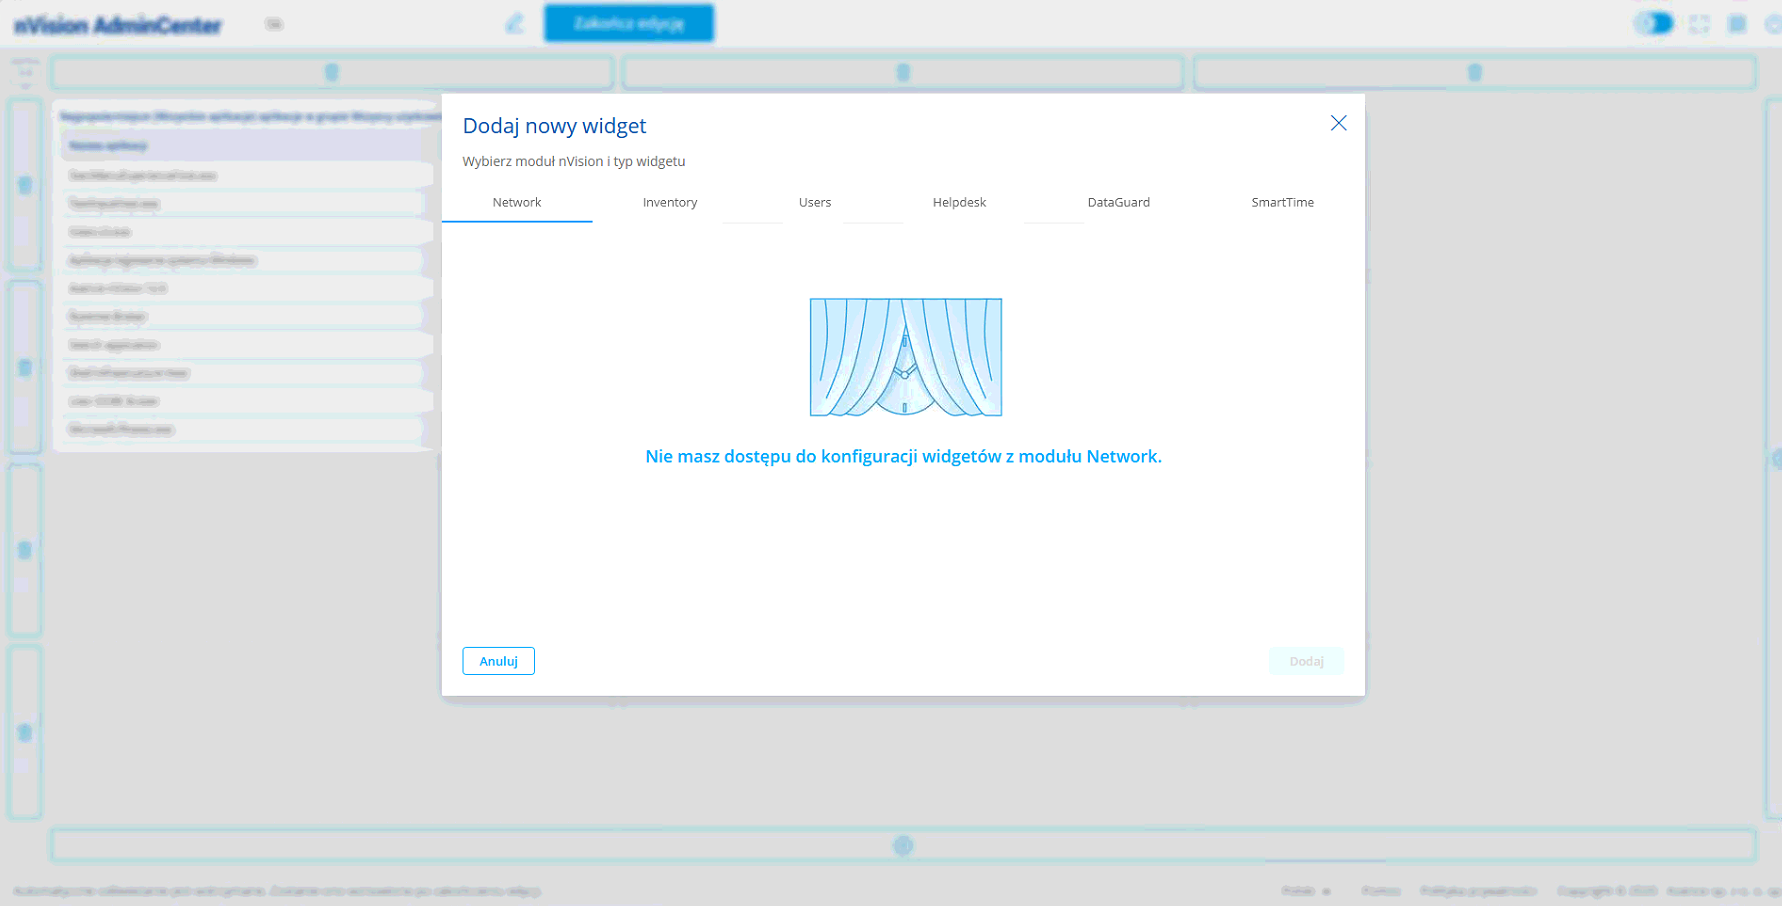
Task: Click the Dodaj button
Action: (1306, 661)
